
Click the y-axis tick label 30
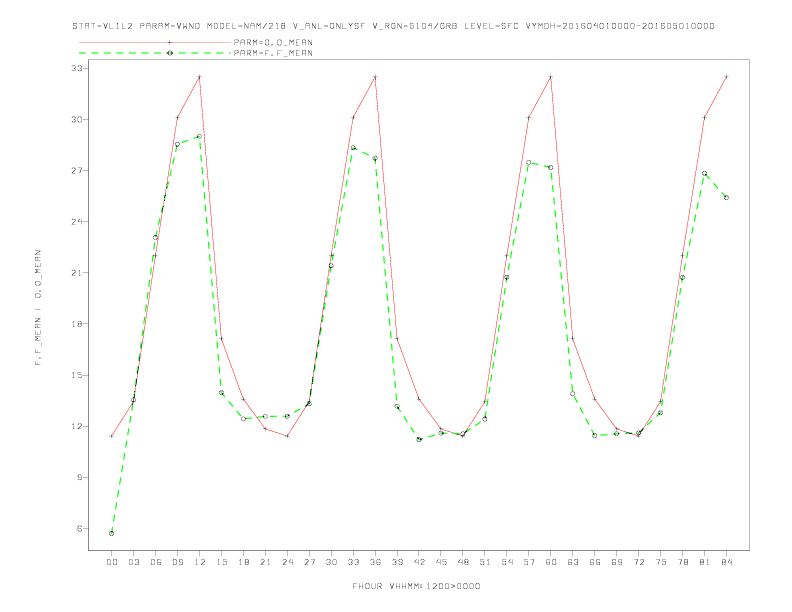point(76,119)
